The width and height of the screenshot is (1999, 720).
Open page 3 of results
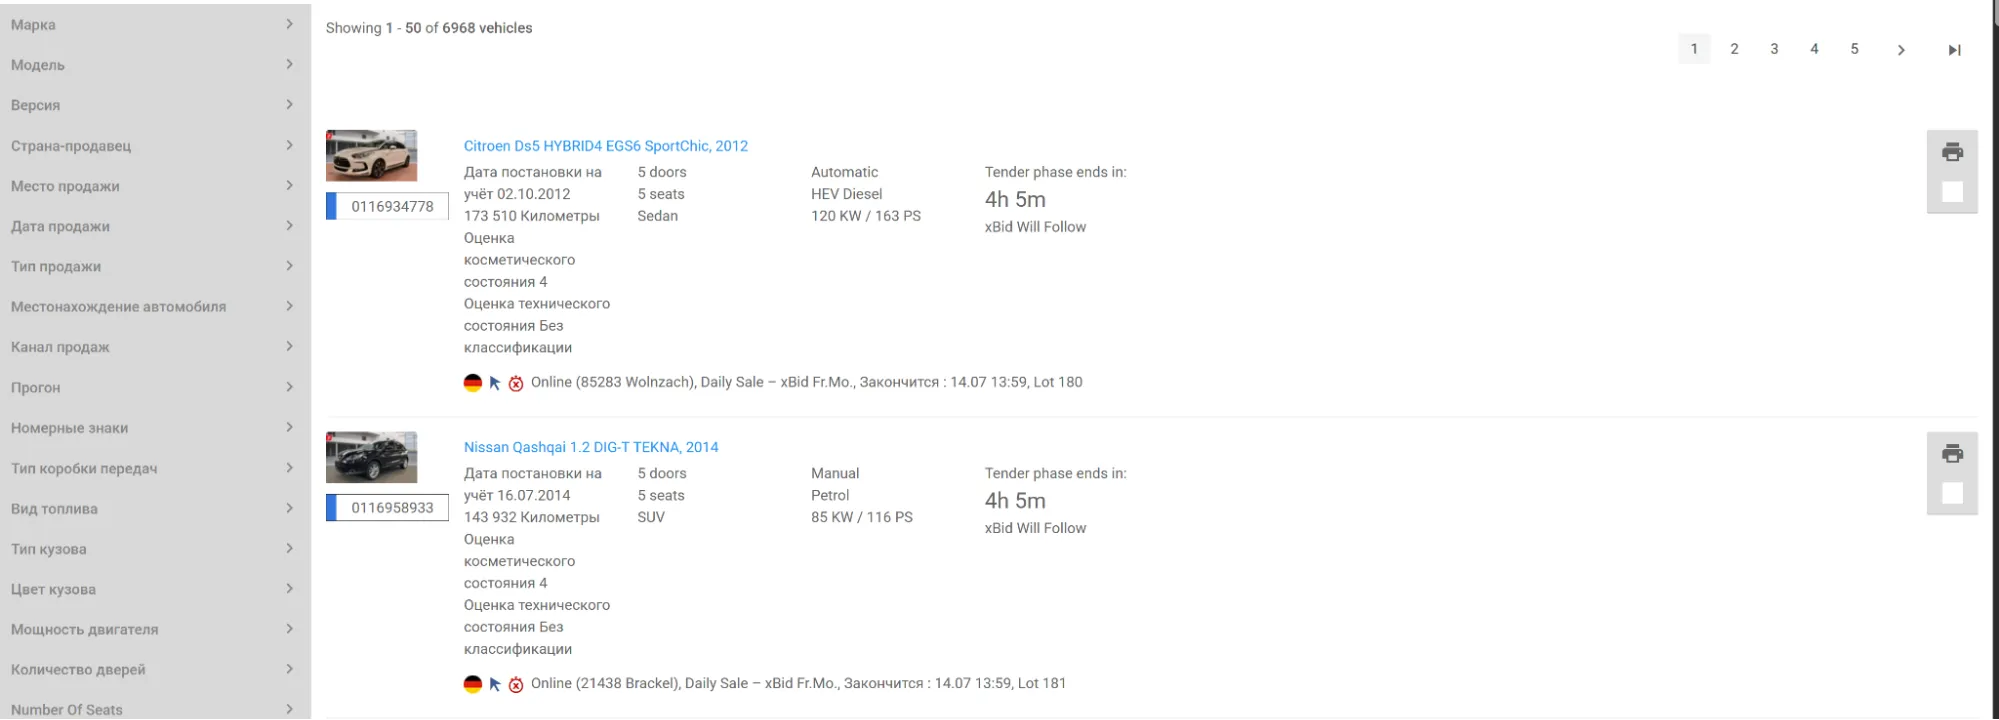1774,49
